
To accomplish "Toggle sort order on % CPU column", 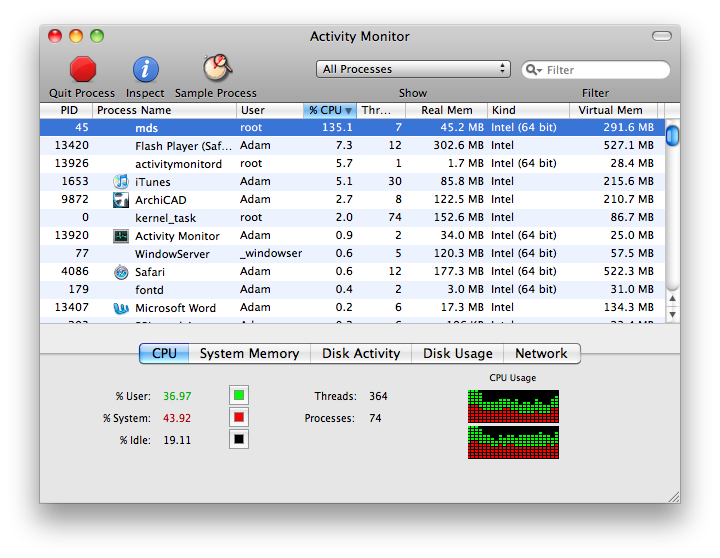I will pos(329,110).
